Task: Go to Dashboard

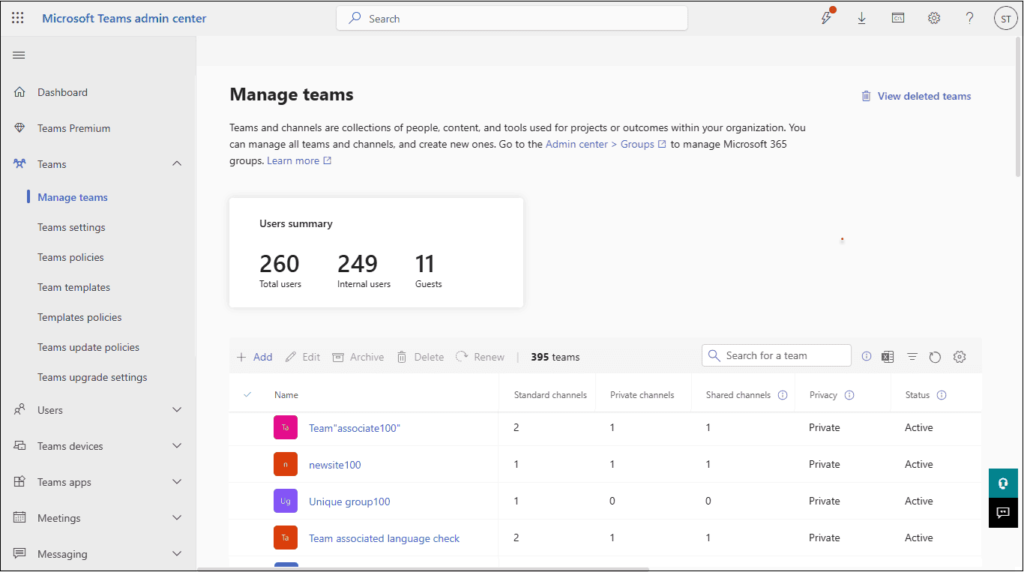Action: (x=62, y=92)
